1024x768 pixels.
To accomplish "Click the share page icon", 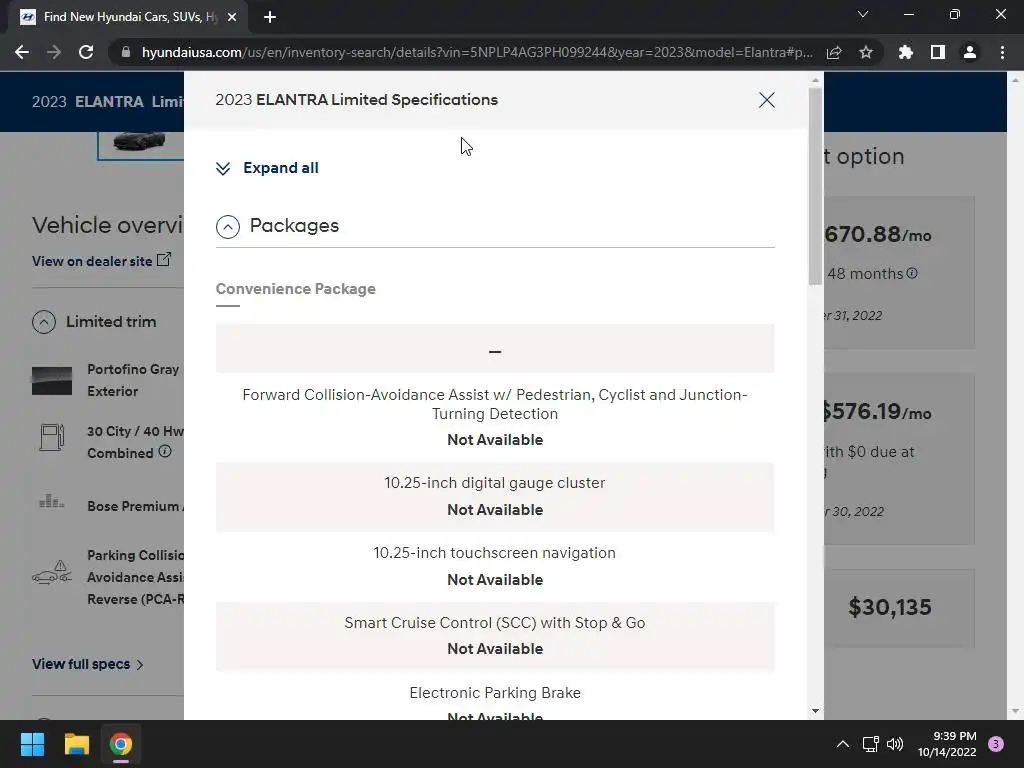I will 834,52.
